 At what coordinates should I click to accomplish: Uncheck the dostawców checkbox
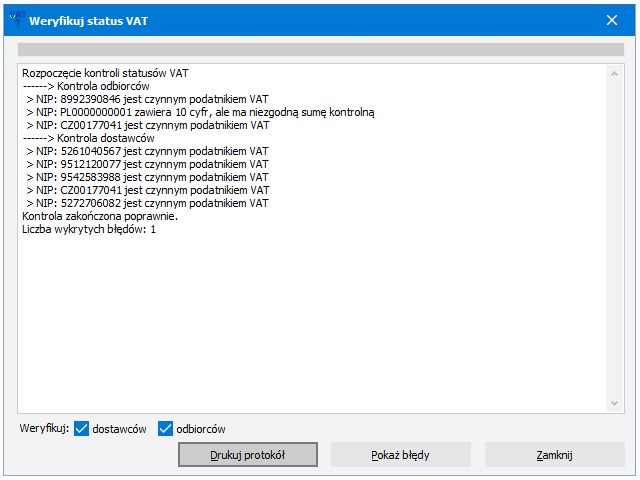[x=82, y=429]
